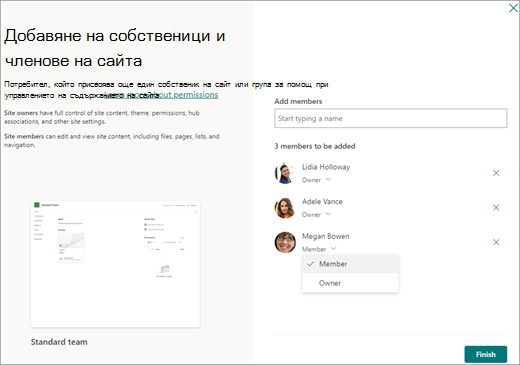The width and height of the screenshot is (520, 365).
Task: Click Megan Bowen's profile photo
Action: 285,242
